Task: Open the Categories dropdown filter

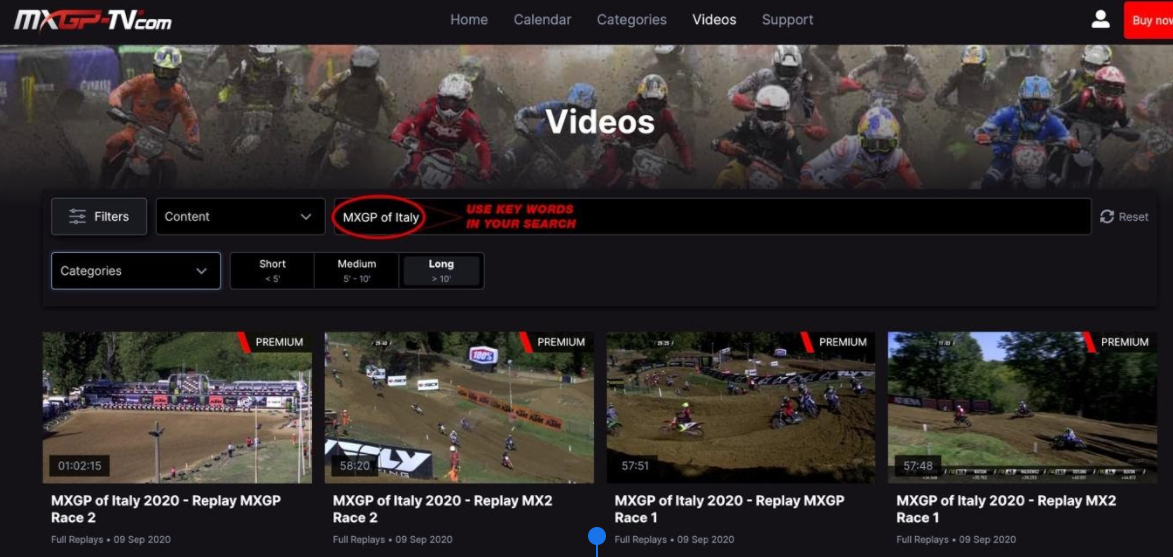Action: click(x=135, y=271)
